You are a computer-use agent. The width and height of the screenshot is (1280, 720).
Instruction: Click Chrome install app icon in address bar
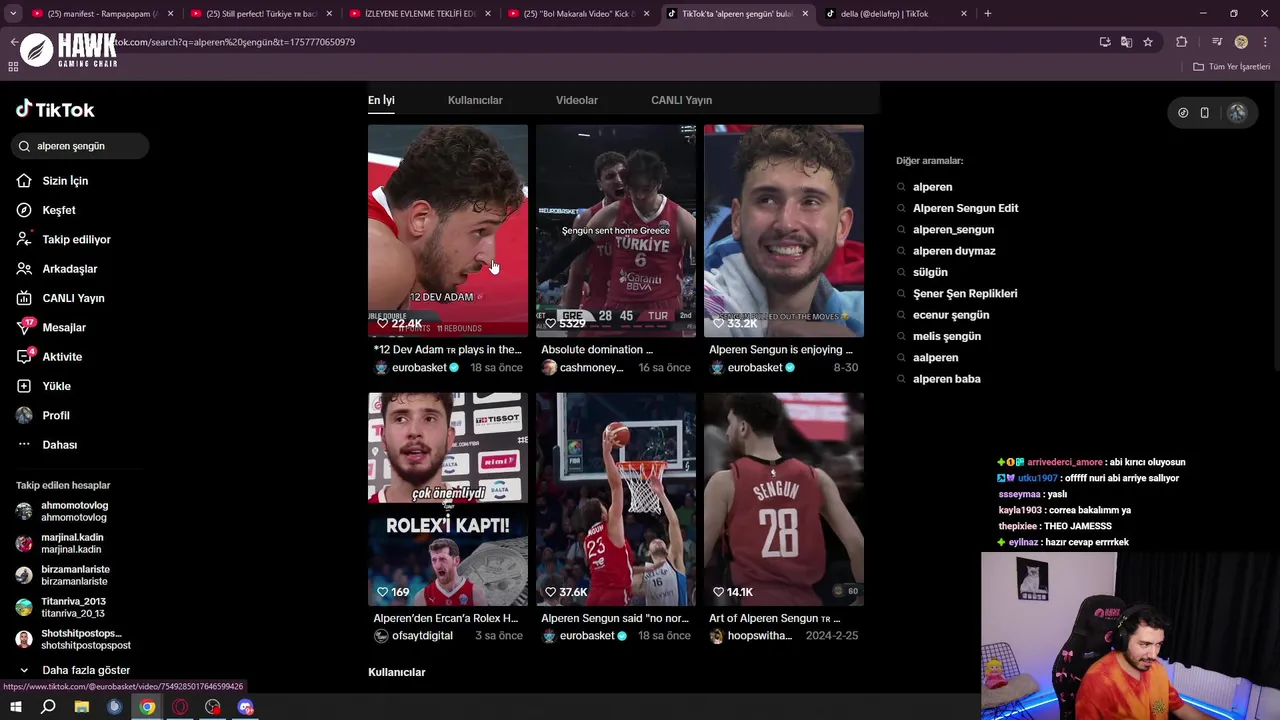[x=1105, y=42]
